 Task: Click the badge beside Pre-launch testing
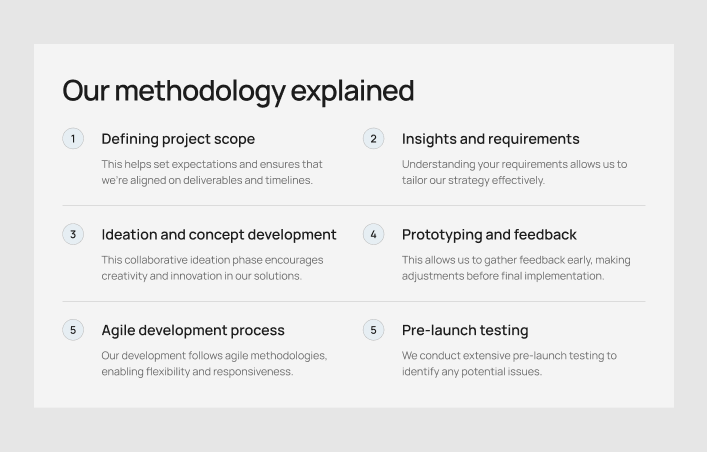tap(373, 330)
